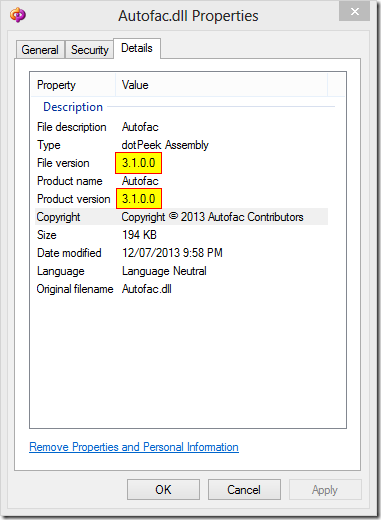Image resolution: width=381 pixels, height=520 pixels.
Task: Select the Product version label
Action: [74, 199]
